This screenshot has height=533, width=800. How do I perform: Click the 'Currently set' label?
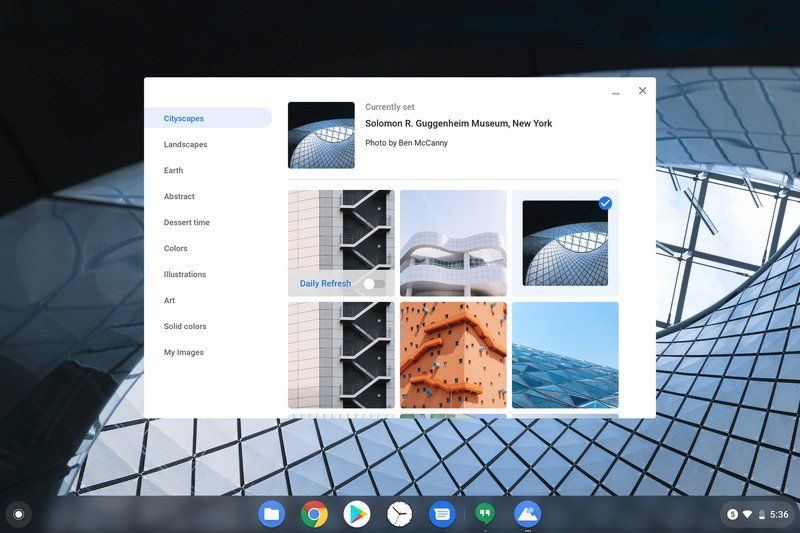390,107
